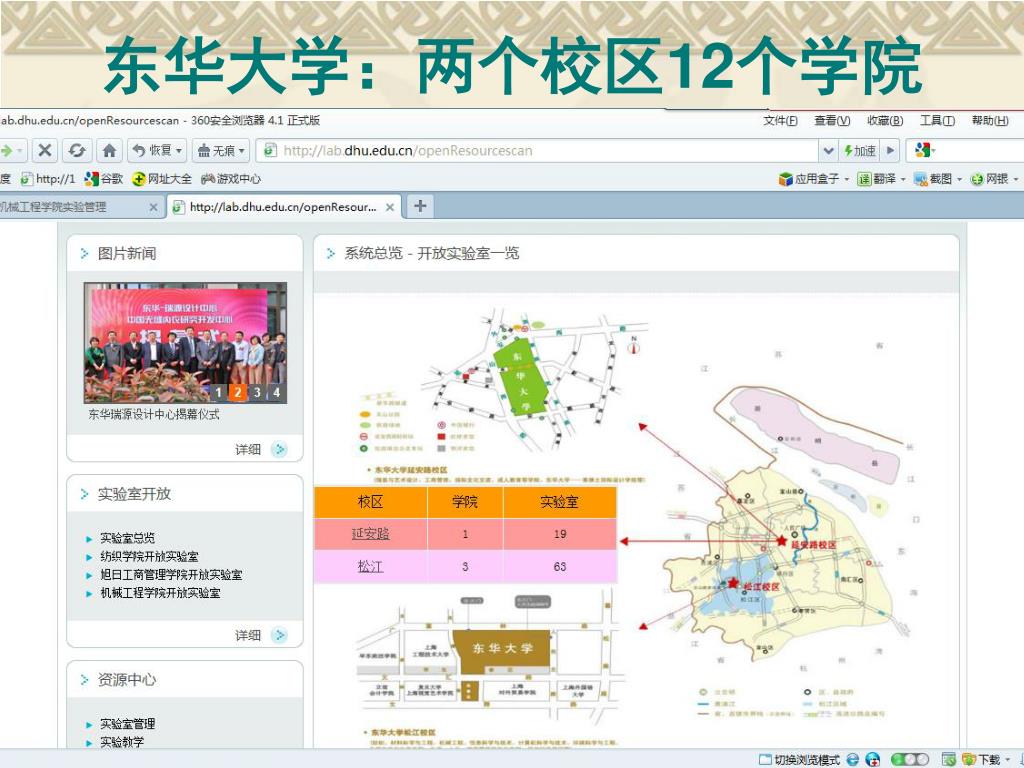Open the 恢复 dropdown arrow
This screenshot has width=1024, height=768.
(x=179, y=151)
